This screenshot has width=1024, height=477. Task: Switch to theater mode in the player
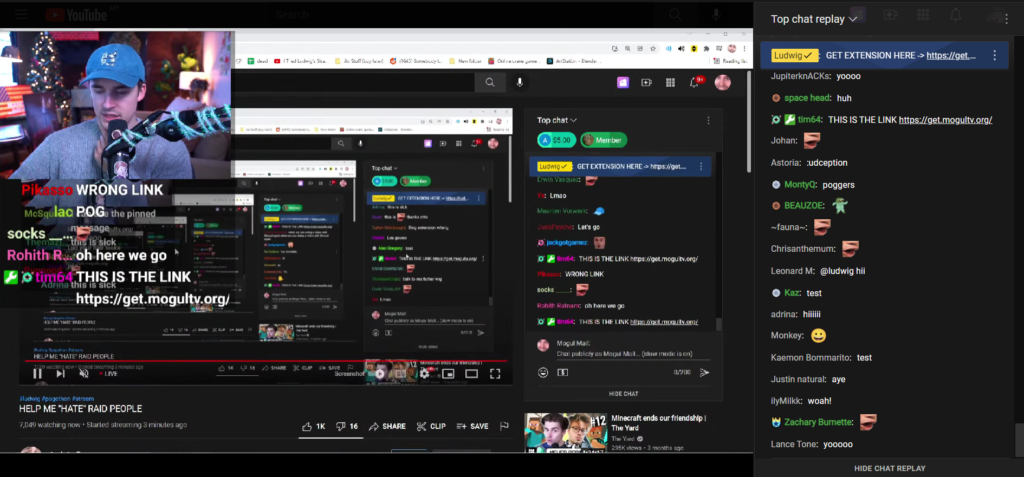click(x=471, y=374)
